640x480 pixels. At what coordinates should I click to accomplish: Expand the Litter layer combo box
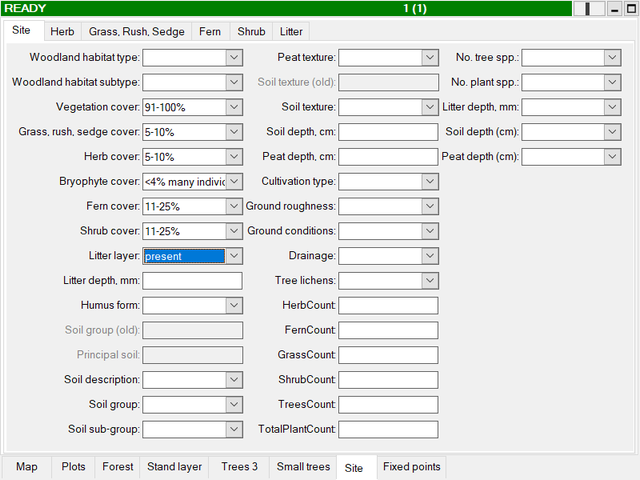click(233, 256)
